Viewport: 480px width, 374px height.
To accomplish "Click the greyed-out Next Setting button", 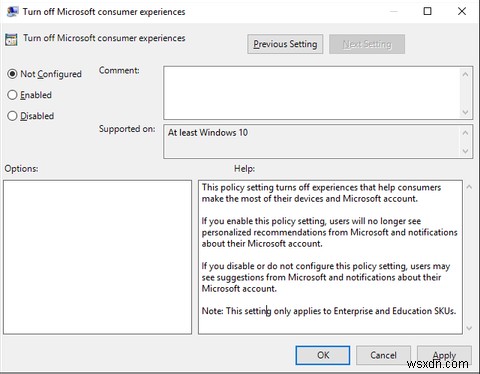I will click(367, 44).
